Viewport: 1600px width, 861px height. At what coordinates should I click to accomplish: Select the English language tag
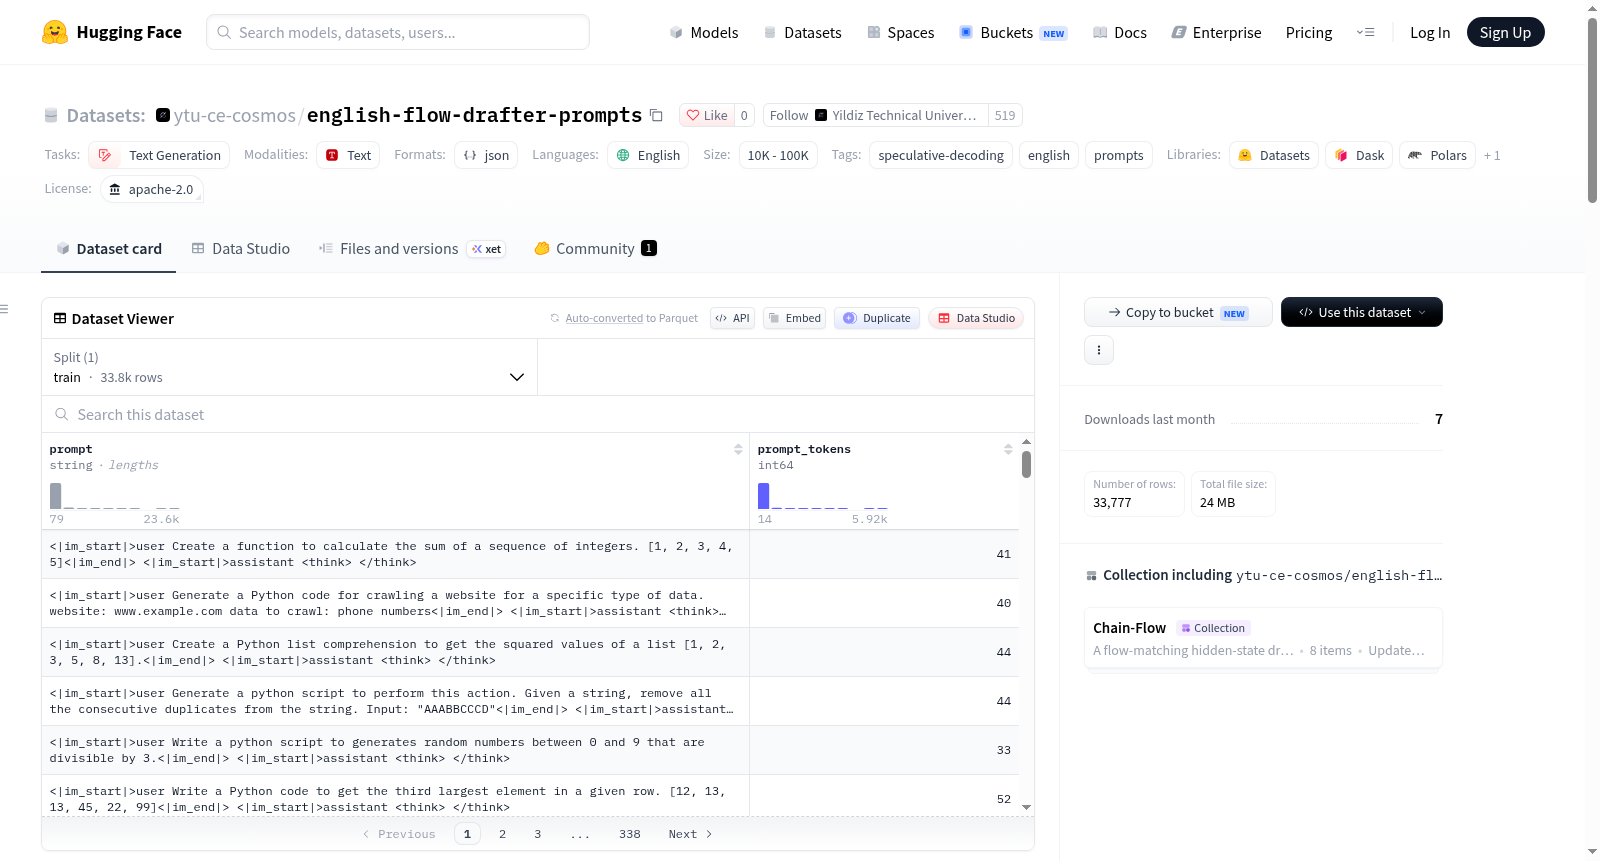(x=648, y=155)
